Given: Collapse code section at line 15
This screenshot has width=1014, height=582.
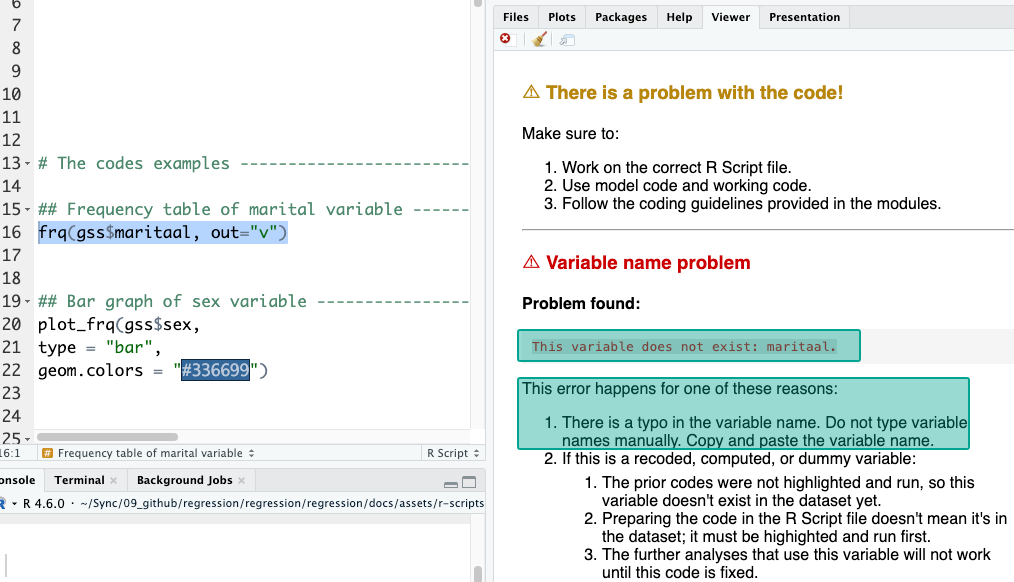Looking at the screenshot, I should click(x=27, y=210).
